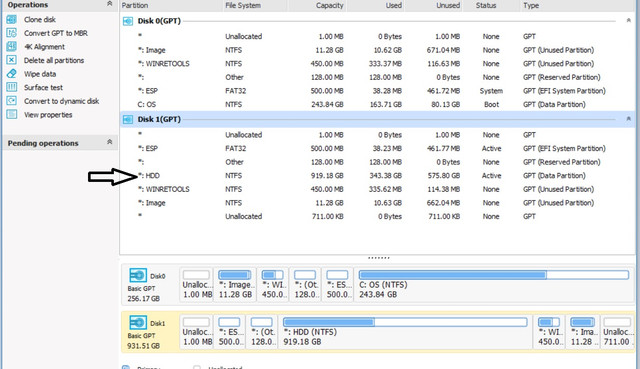This screenshot has height=369, width=640.
Task: Click the Delete all partitions icon
Action: point(11,60)
